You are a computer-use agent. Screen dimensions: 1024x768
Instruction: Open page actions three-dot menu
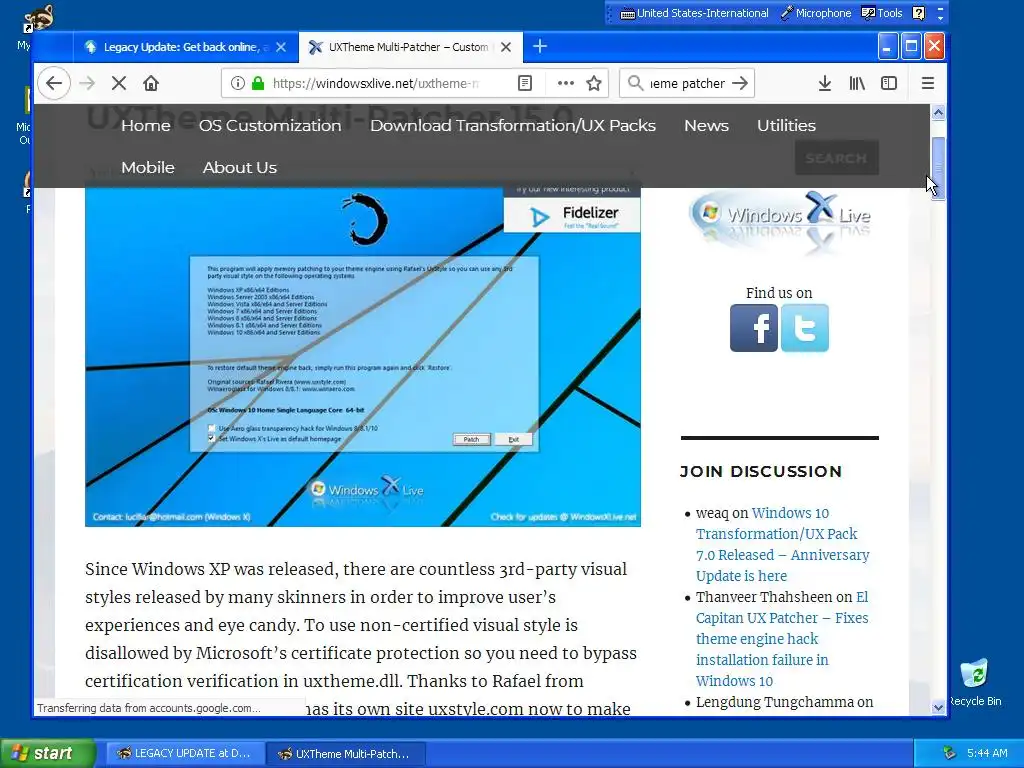pyautogui.click(x=566, y=83)
